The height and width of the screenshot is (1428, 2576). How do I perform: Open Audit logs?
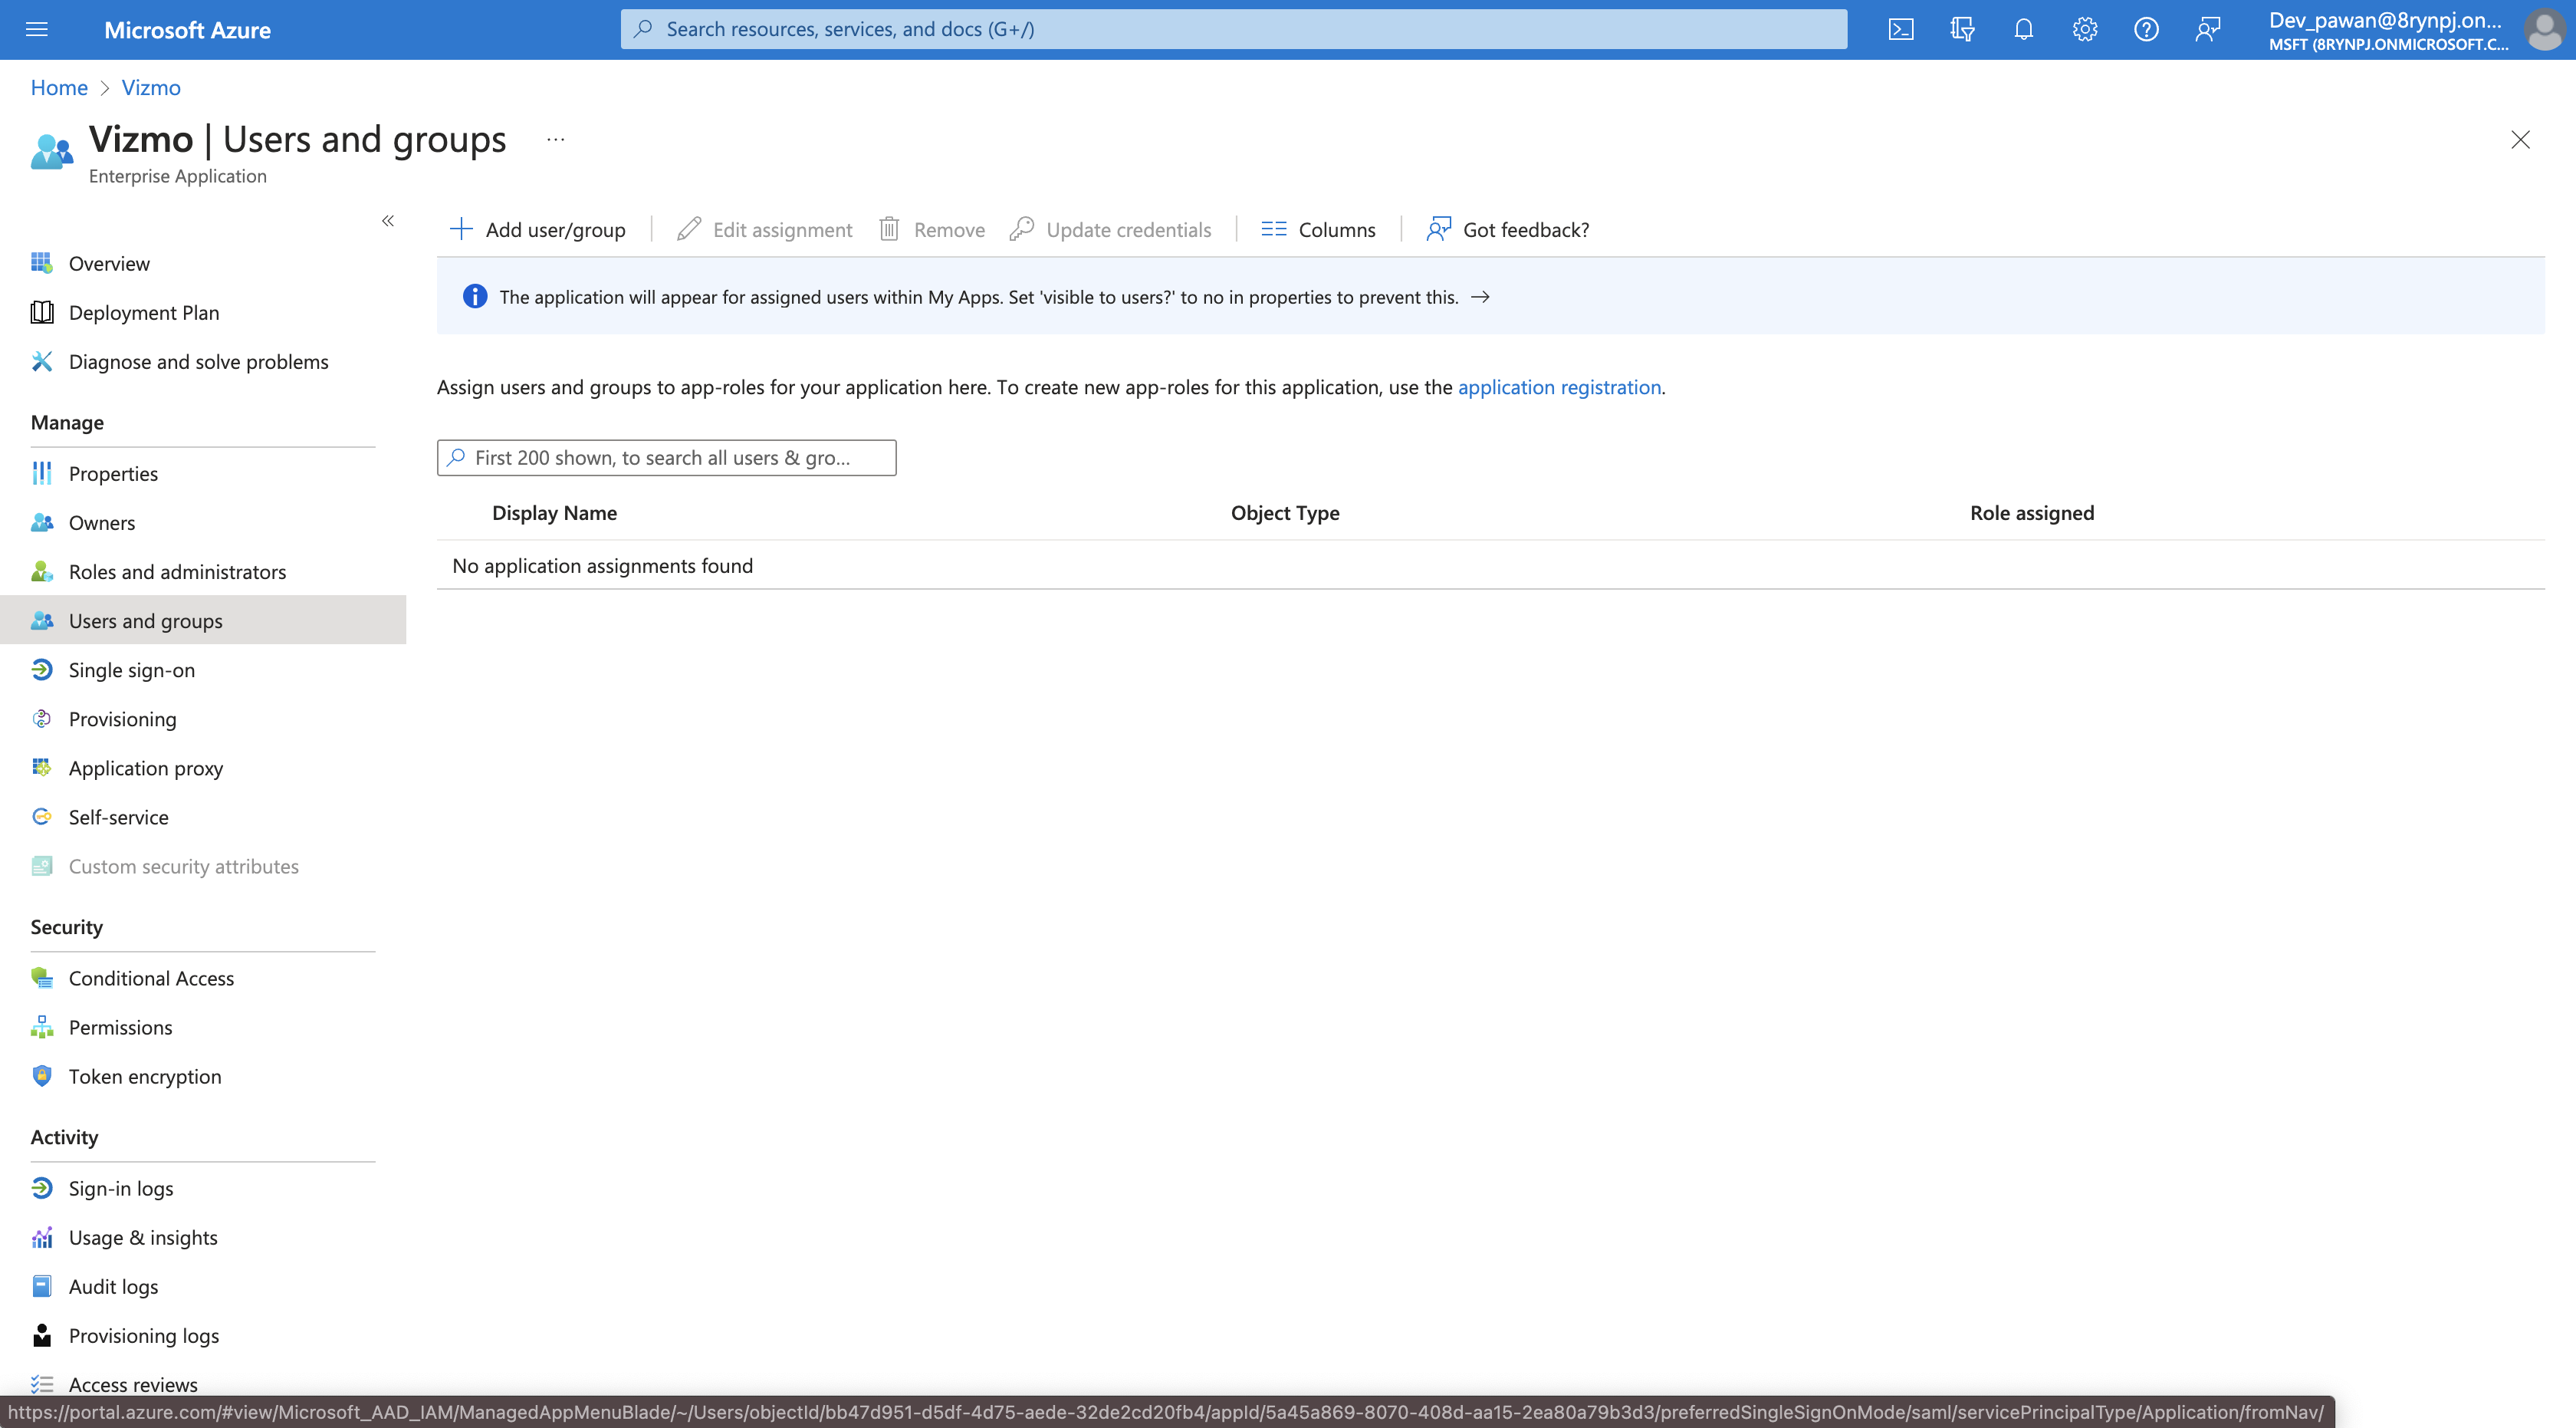[203, 1286]
